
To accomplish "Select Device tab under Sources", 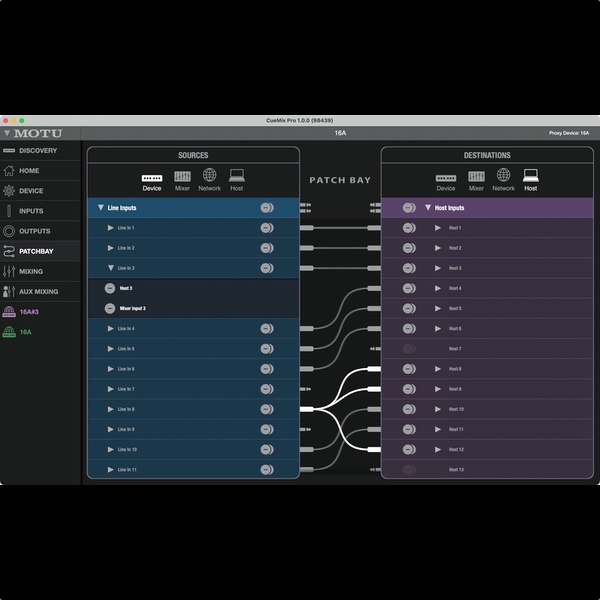I will [152, 182].
